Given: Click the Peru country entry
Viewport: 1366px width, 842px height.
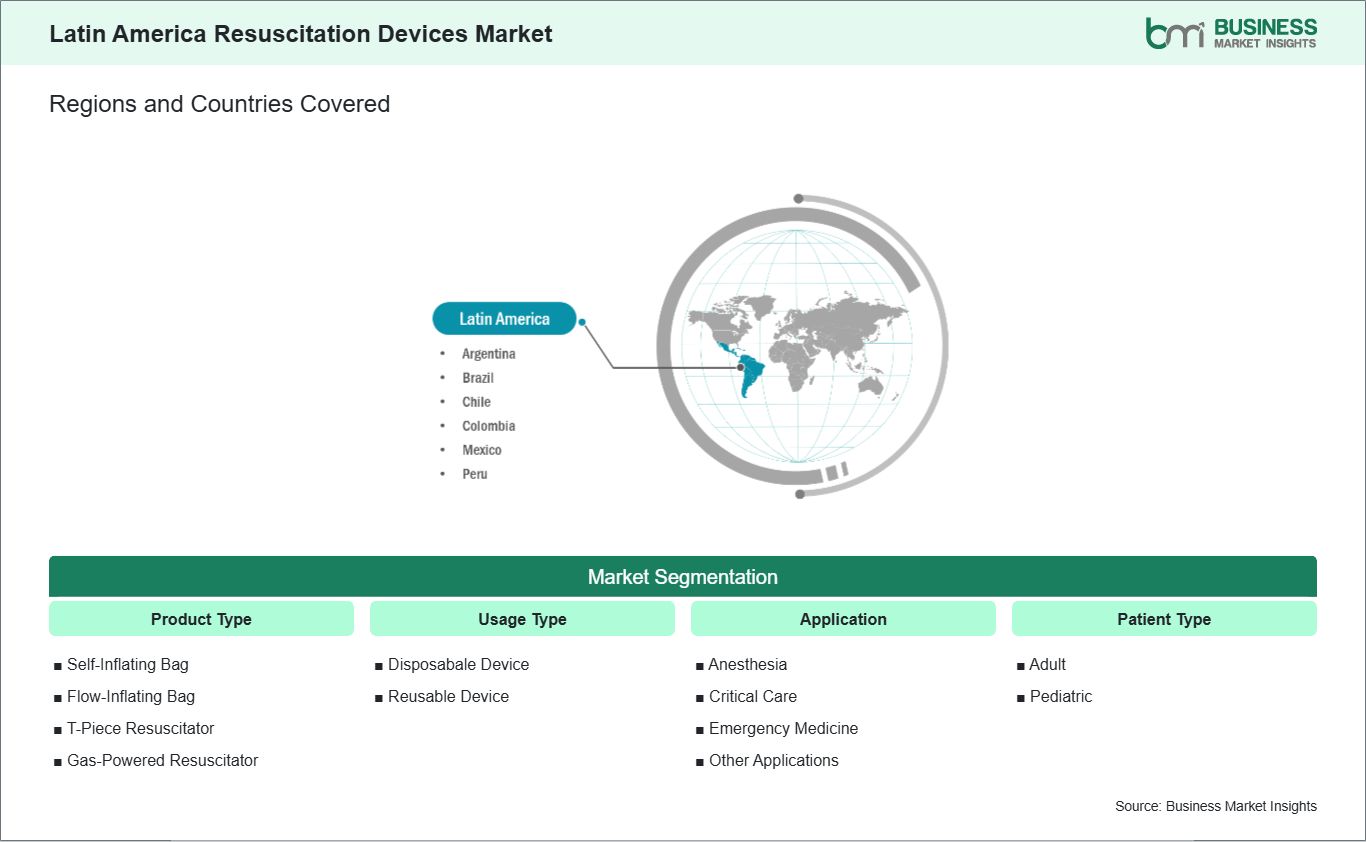Looking at the screenshot, I should pyautogui.click(x=474, y=474).
